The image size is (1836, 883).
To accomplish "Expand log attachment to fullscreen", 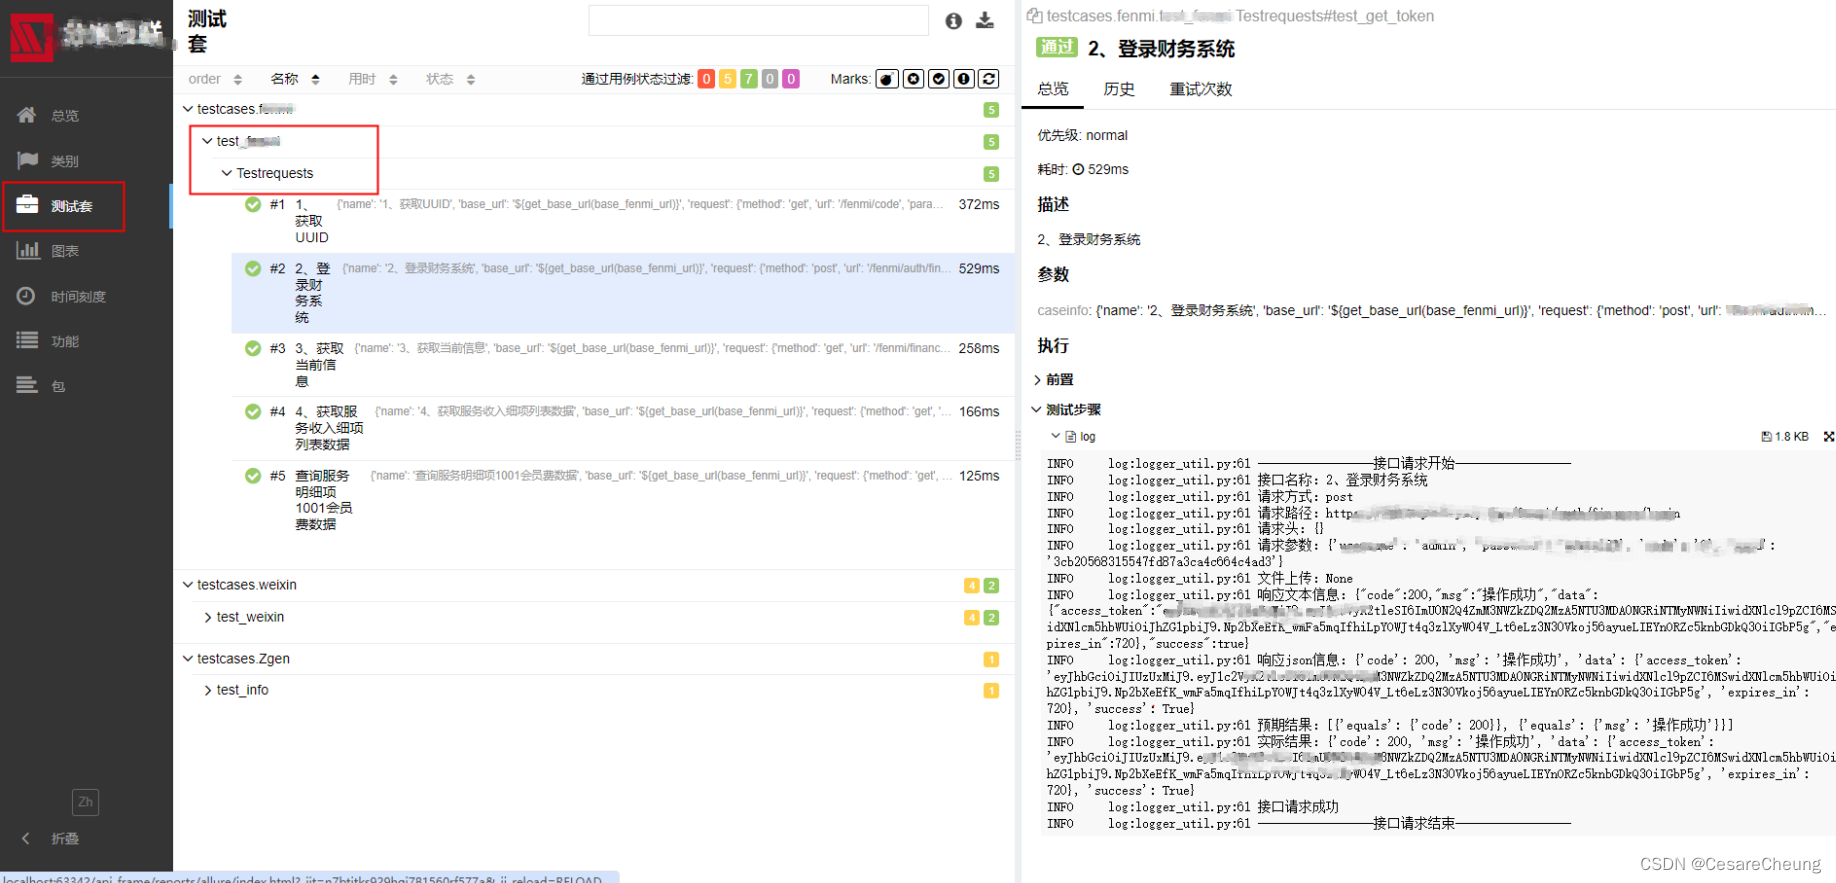I will tap(1828, 437).
